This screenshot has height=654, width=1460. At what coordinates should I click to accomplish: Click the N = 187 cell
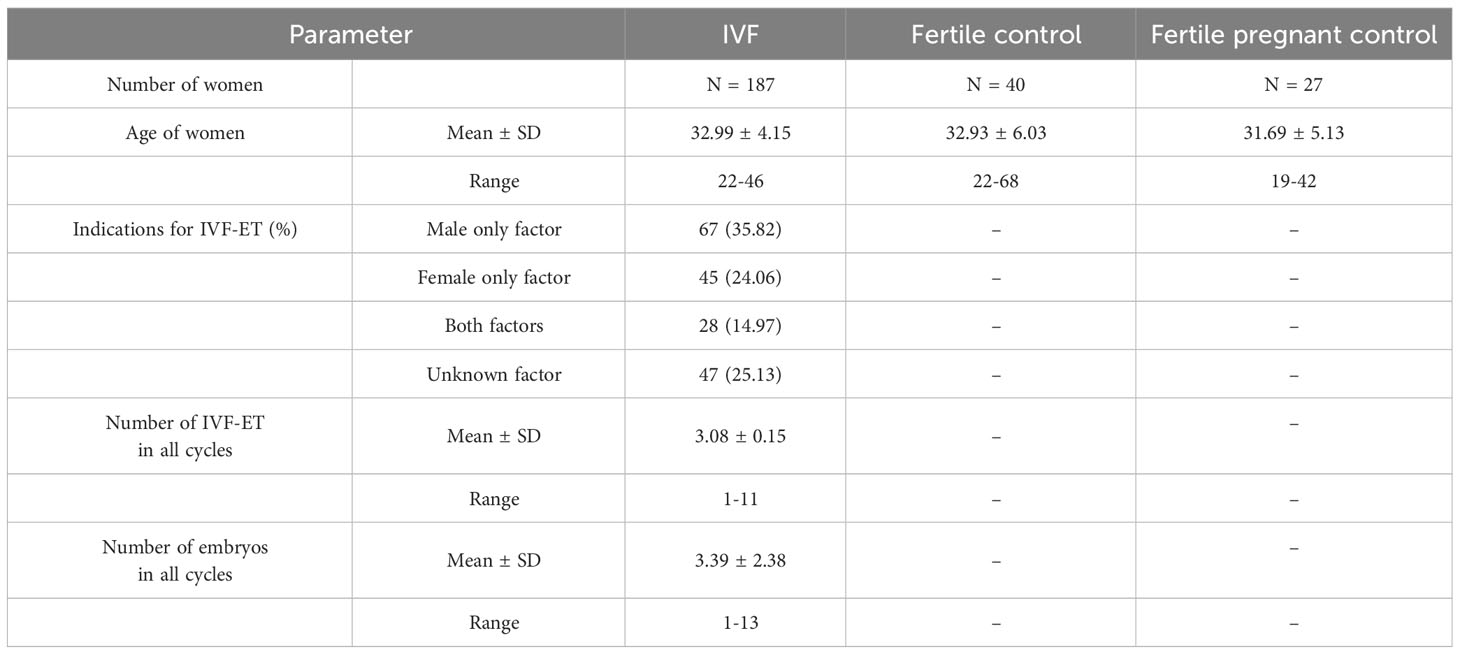click(x=736, y=85)
